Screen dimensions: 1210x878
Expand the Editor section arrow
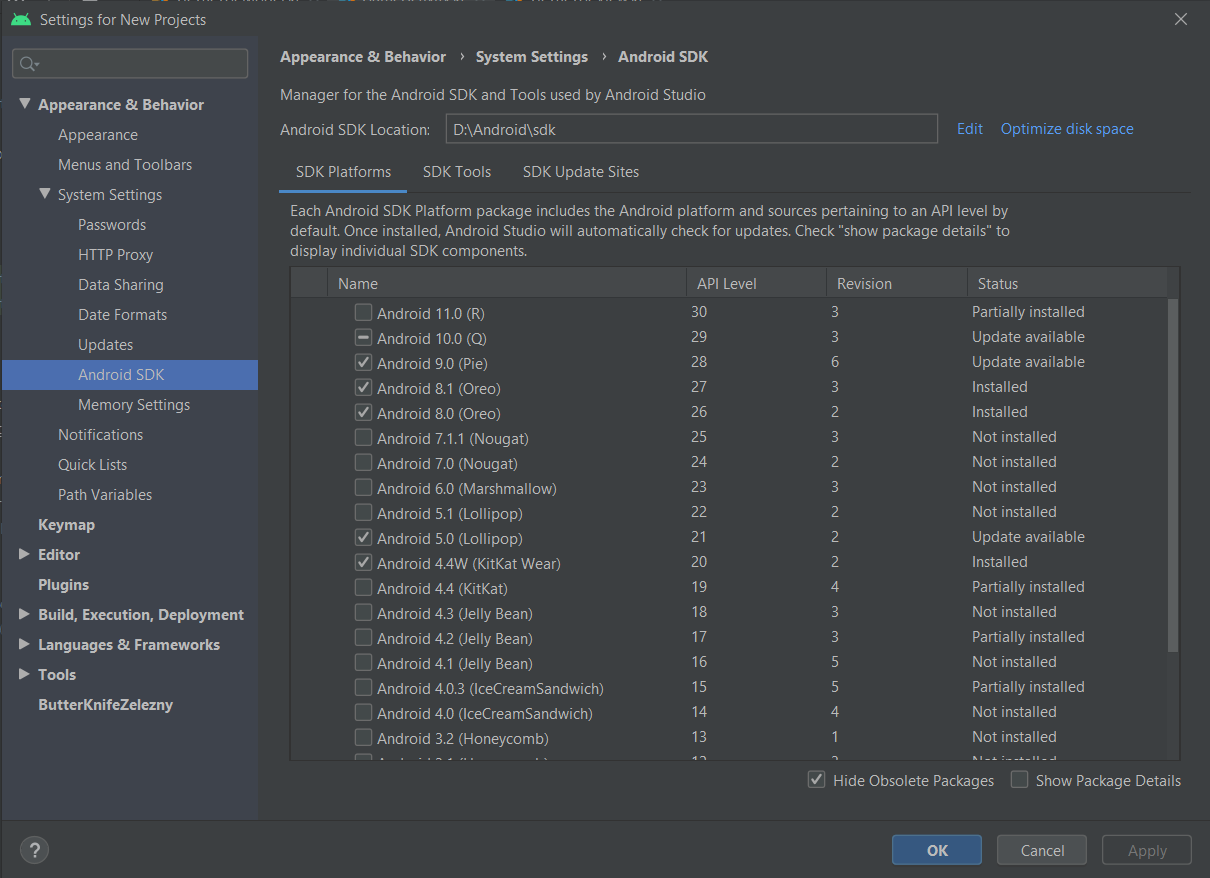point(25,554)
